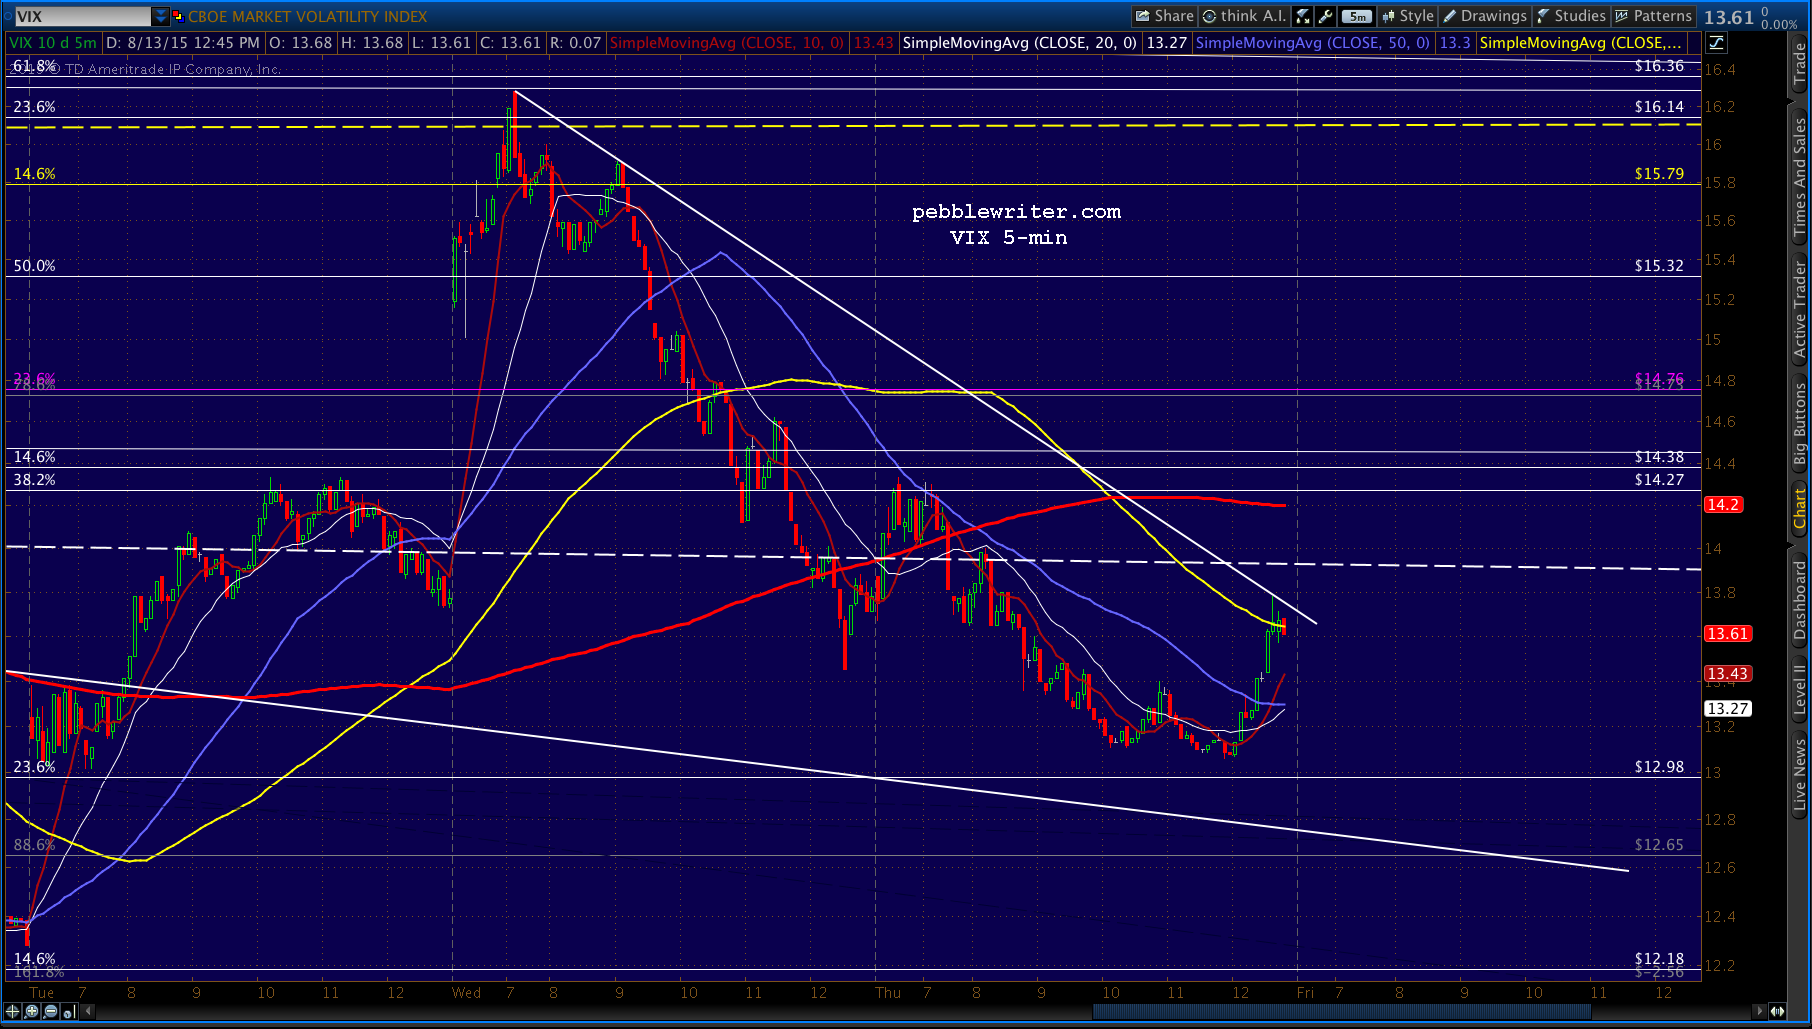Click the VIX 10 d 5m label

53,43
